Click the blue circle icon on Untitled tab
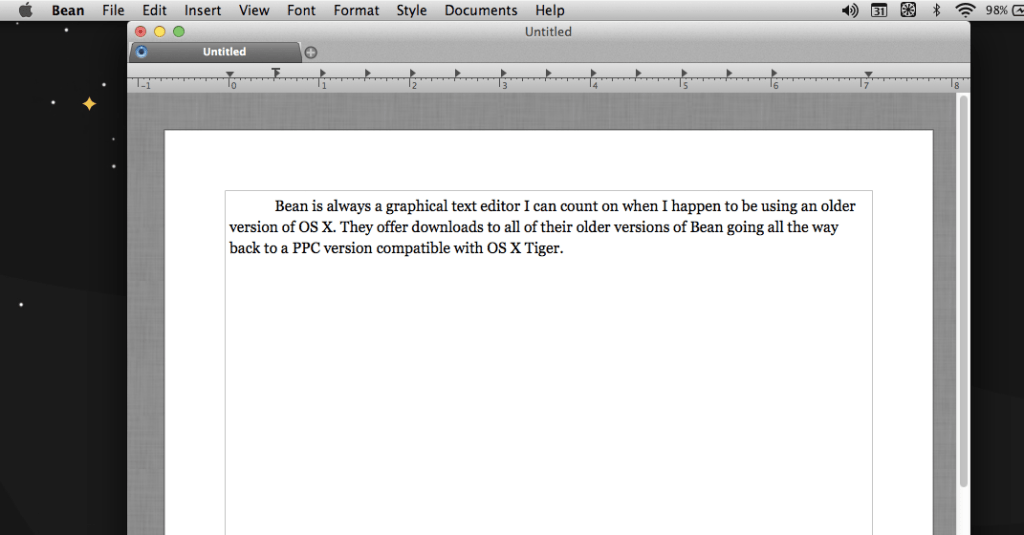The image size is (1024, 535). pyautogui.click(x=141, y=52)
